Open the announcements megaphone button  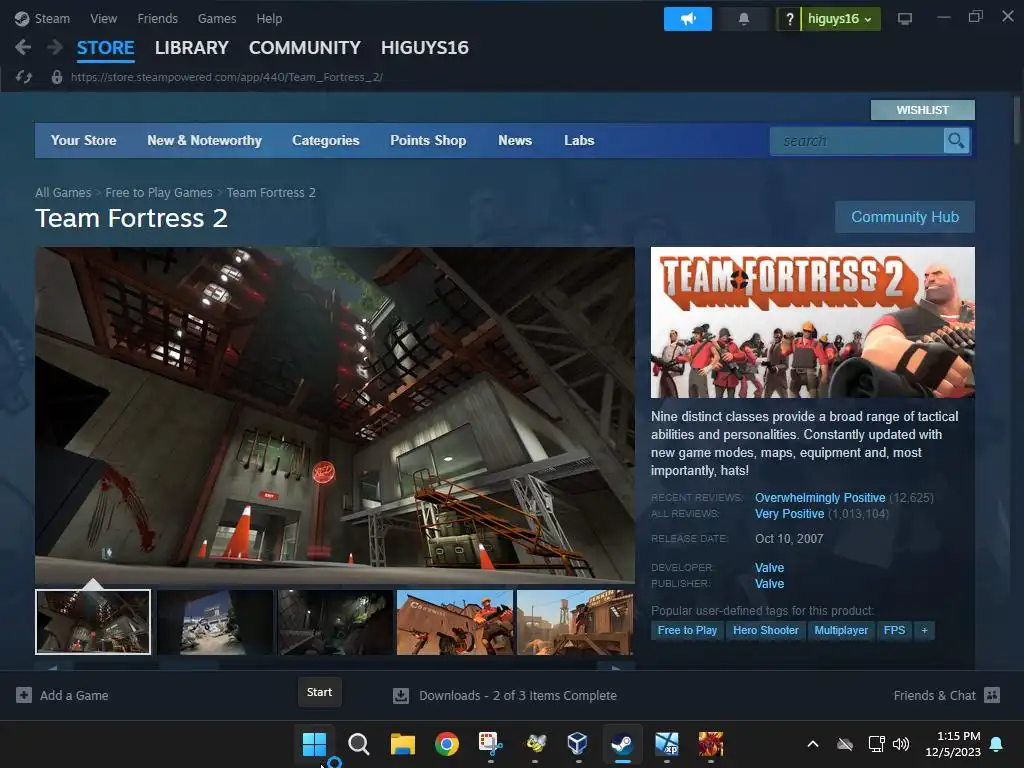tap(688, 19)
